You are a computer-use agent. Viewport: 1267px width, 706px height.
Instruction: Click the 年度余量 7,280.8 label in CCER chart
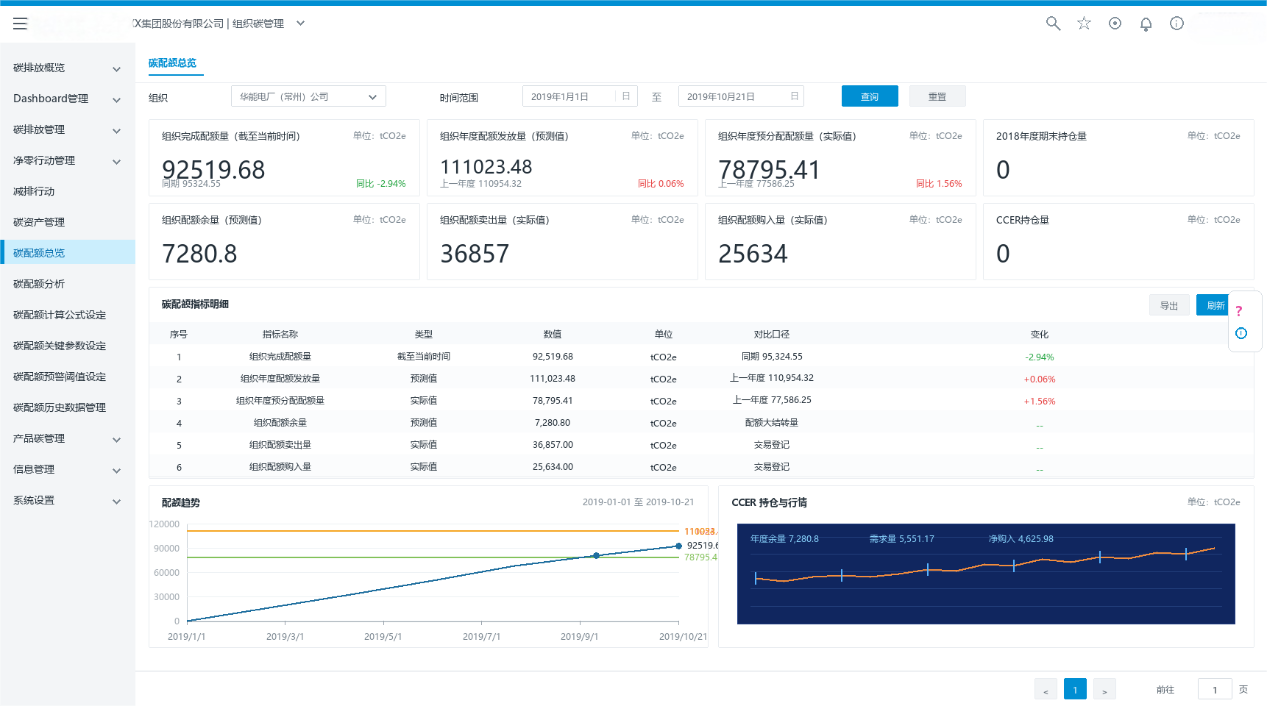point(784,538)
